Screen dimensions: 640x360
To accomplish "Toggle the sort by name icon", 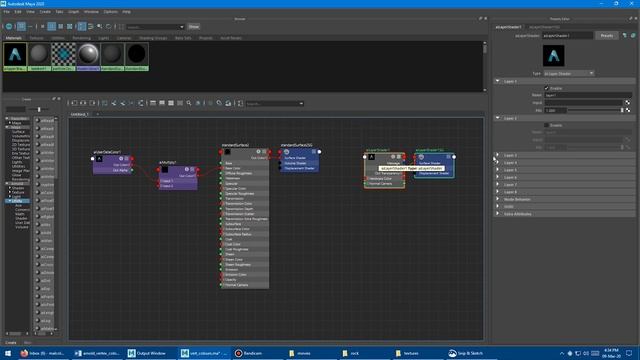I will pos(82,27).
